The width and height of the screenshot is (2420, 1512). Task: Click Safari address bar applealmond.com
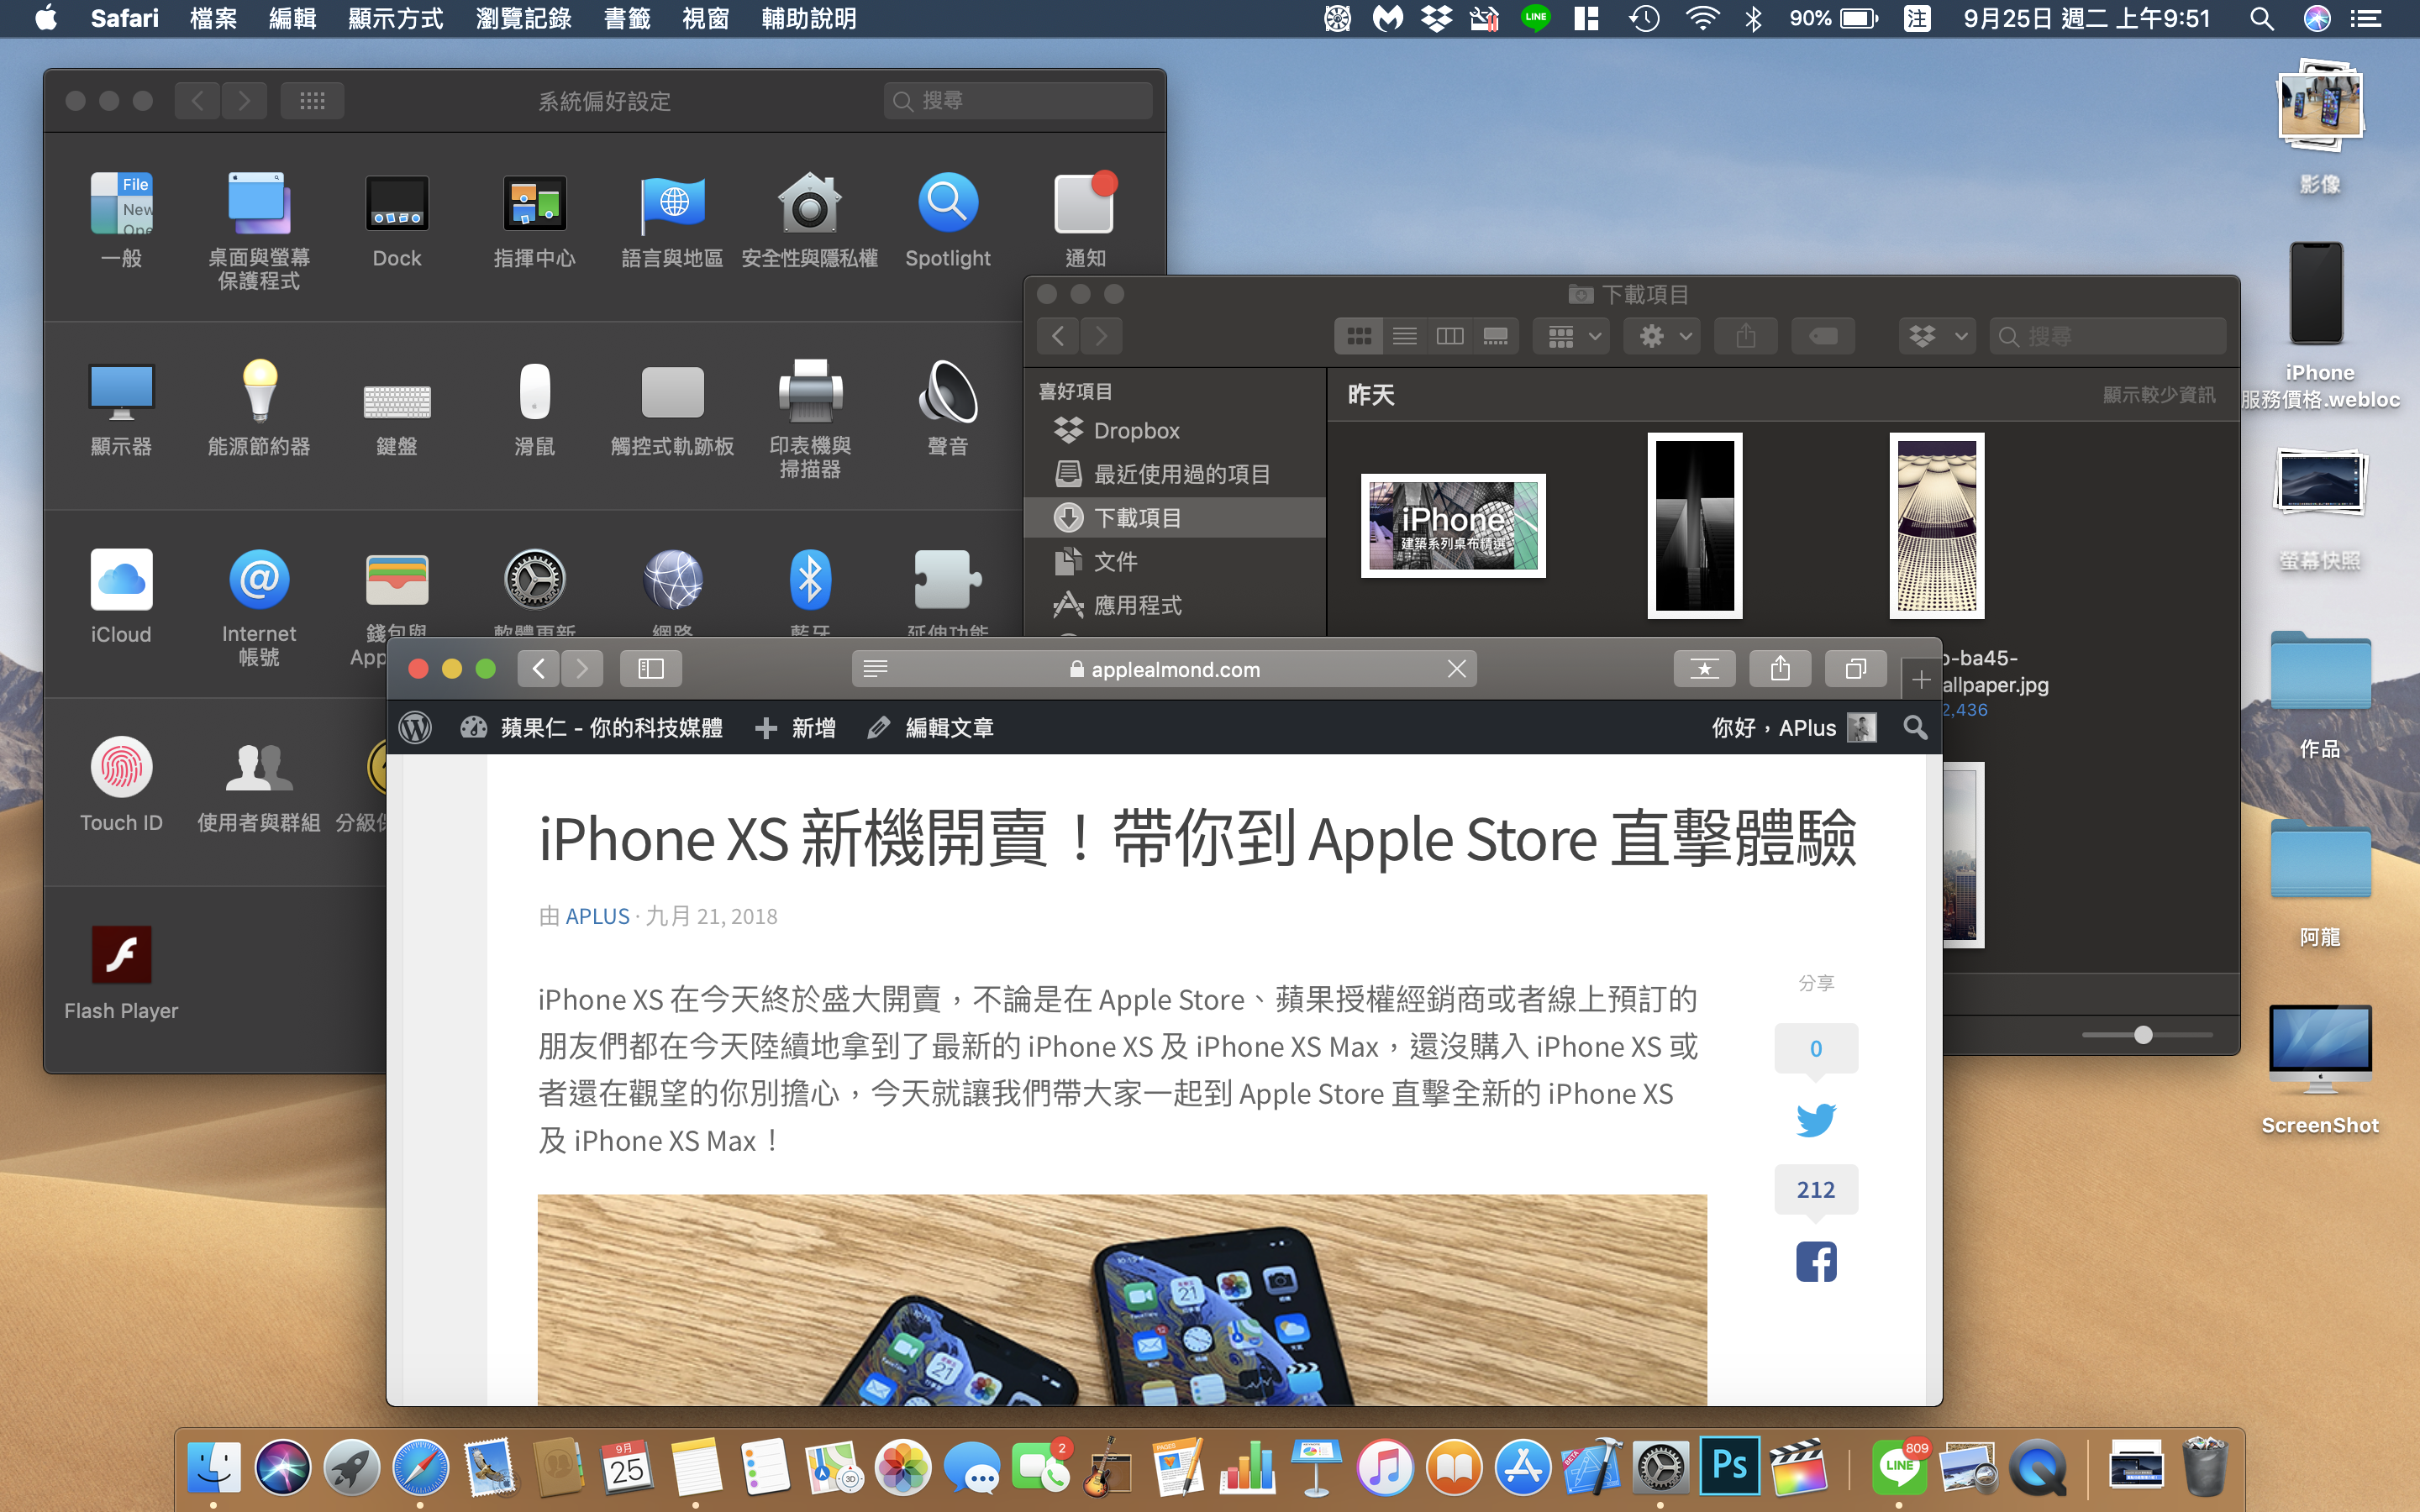1164,669
